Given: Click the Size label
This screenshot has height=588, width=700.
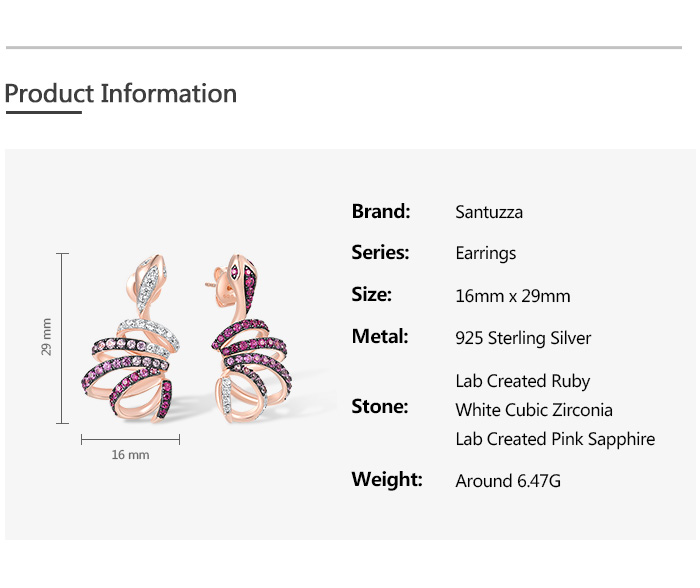Looking at the screenshot, I should click(371, 294).
